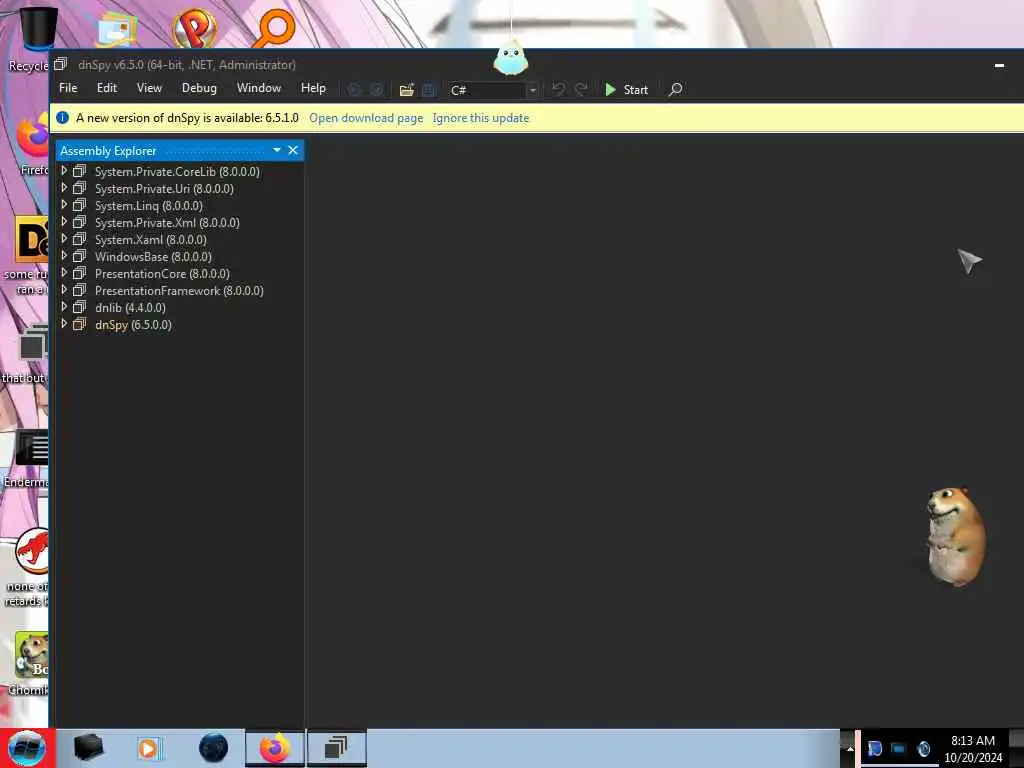Select System.Private.CoreLib (8.0.0.0) assembly
Viewport: 1024px width, 768px height.
coord(177,172)
